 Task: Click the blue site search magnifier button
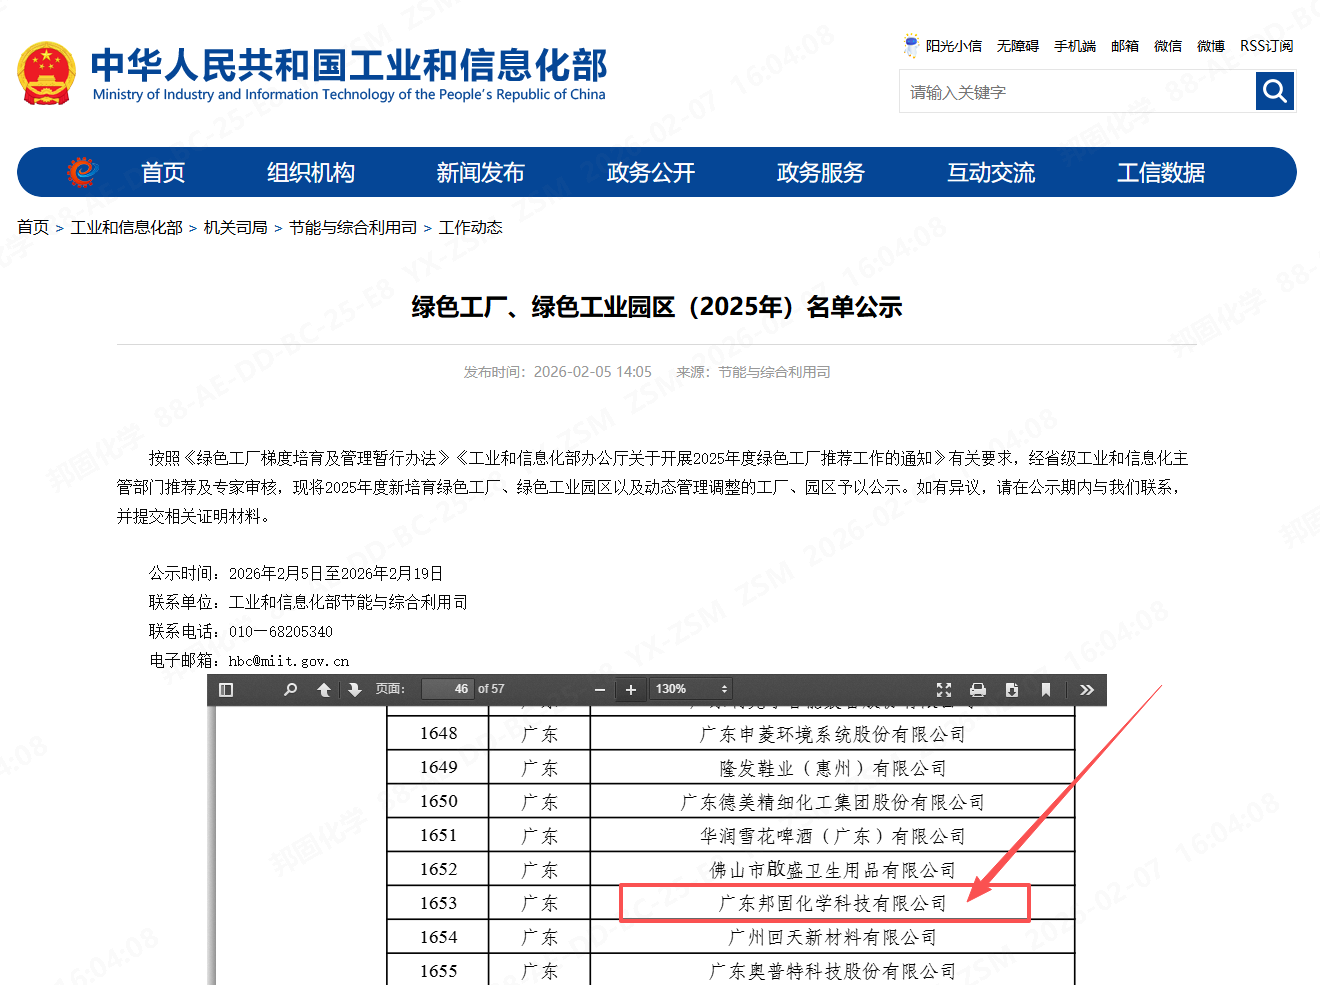(x=1275, y=92)
